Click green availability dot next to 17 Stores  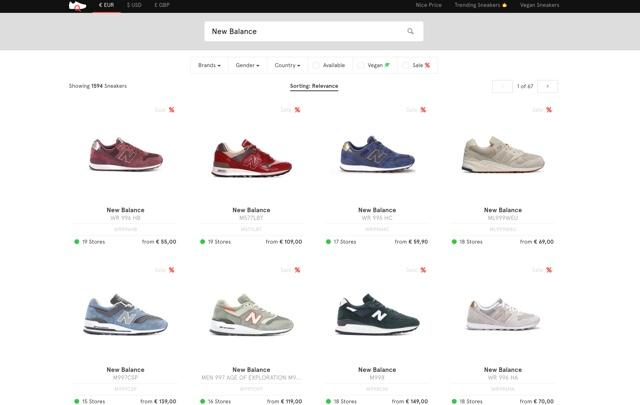tap(328, 242)
